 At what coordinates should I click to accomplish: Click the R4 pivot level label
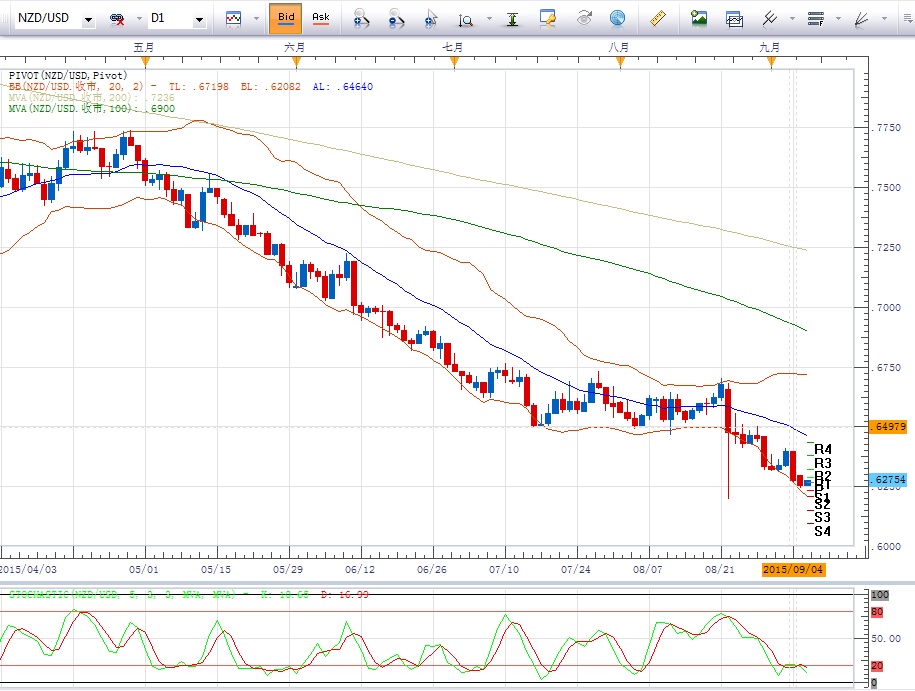(x=823, y=449)
